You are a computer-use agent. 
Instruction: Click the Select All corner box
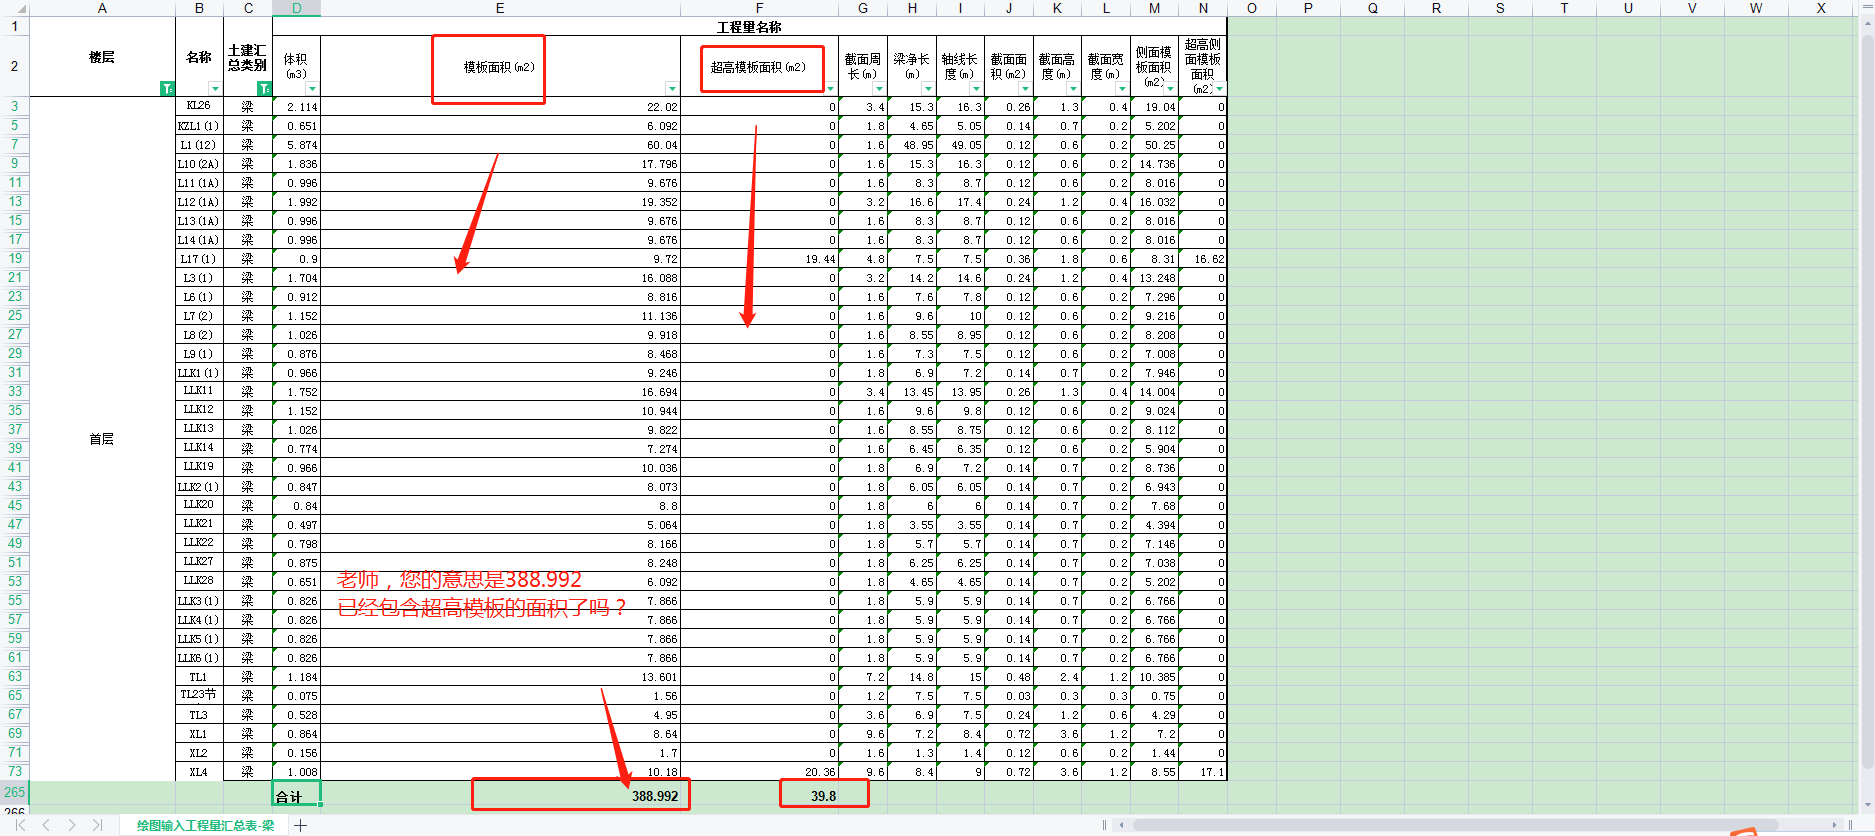point(14,8)
